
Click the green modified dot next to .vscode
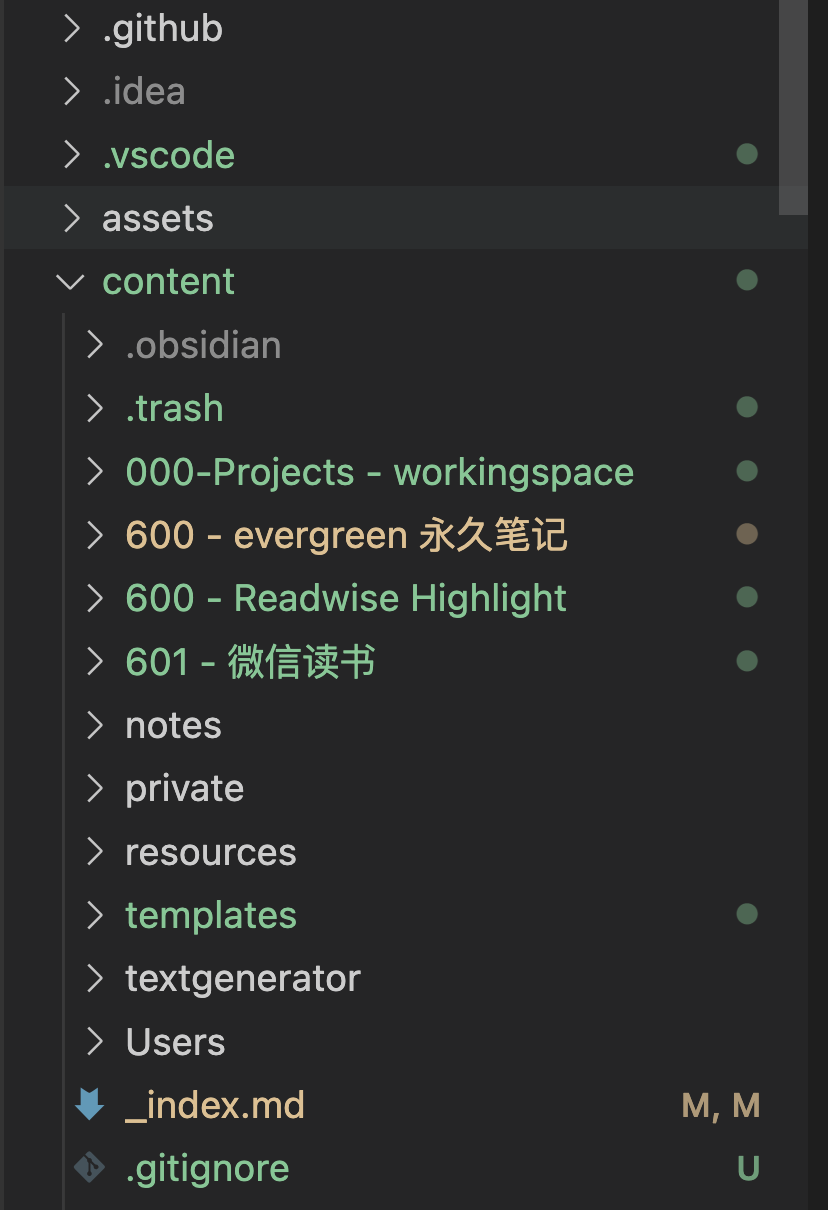click(x=747, y=155)
